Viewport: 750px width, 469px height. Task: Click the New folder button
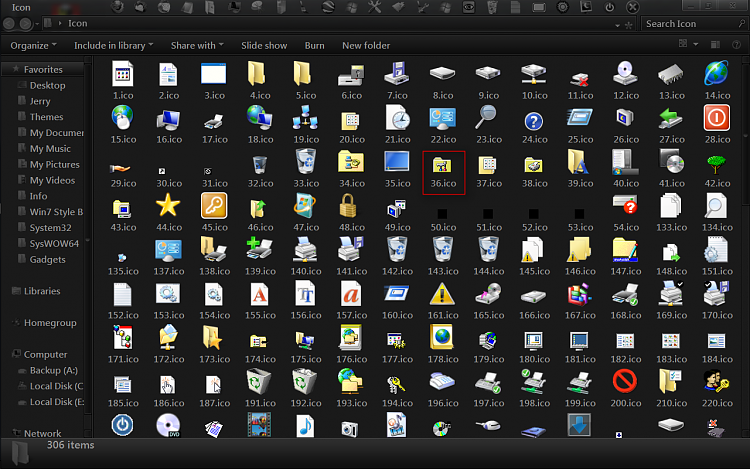click(x=366, y=45)
